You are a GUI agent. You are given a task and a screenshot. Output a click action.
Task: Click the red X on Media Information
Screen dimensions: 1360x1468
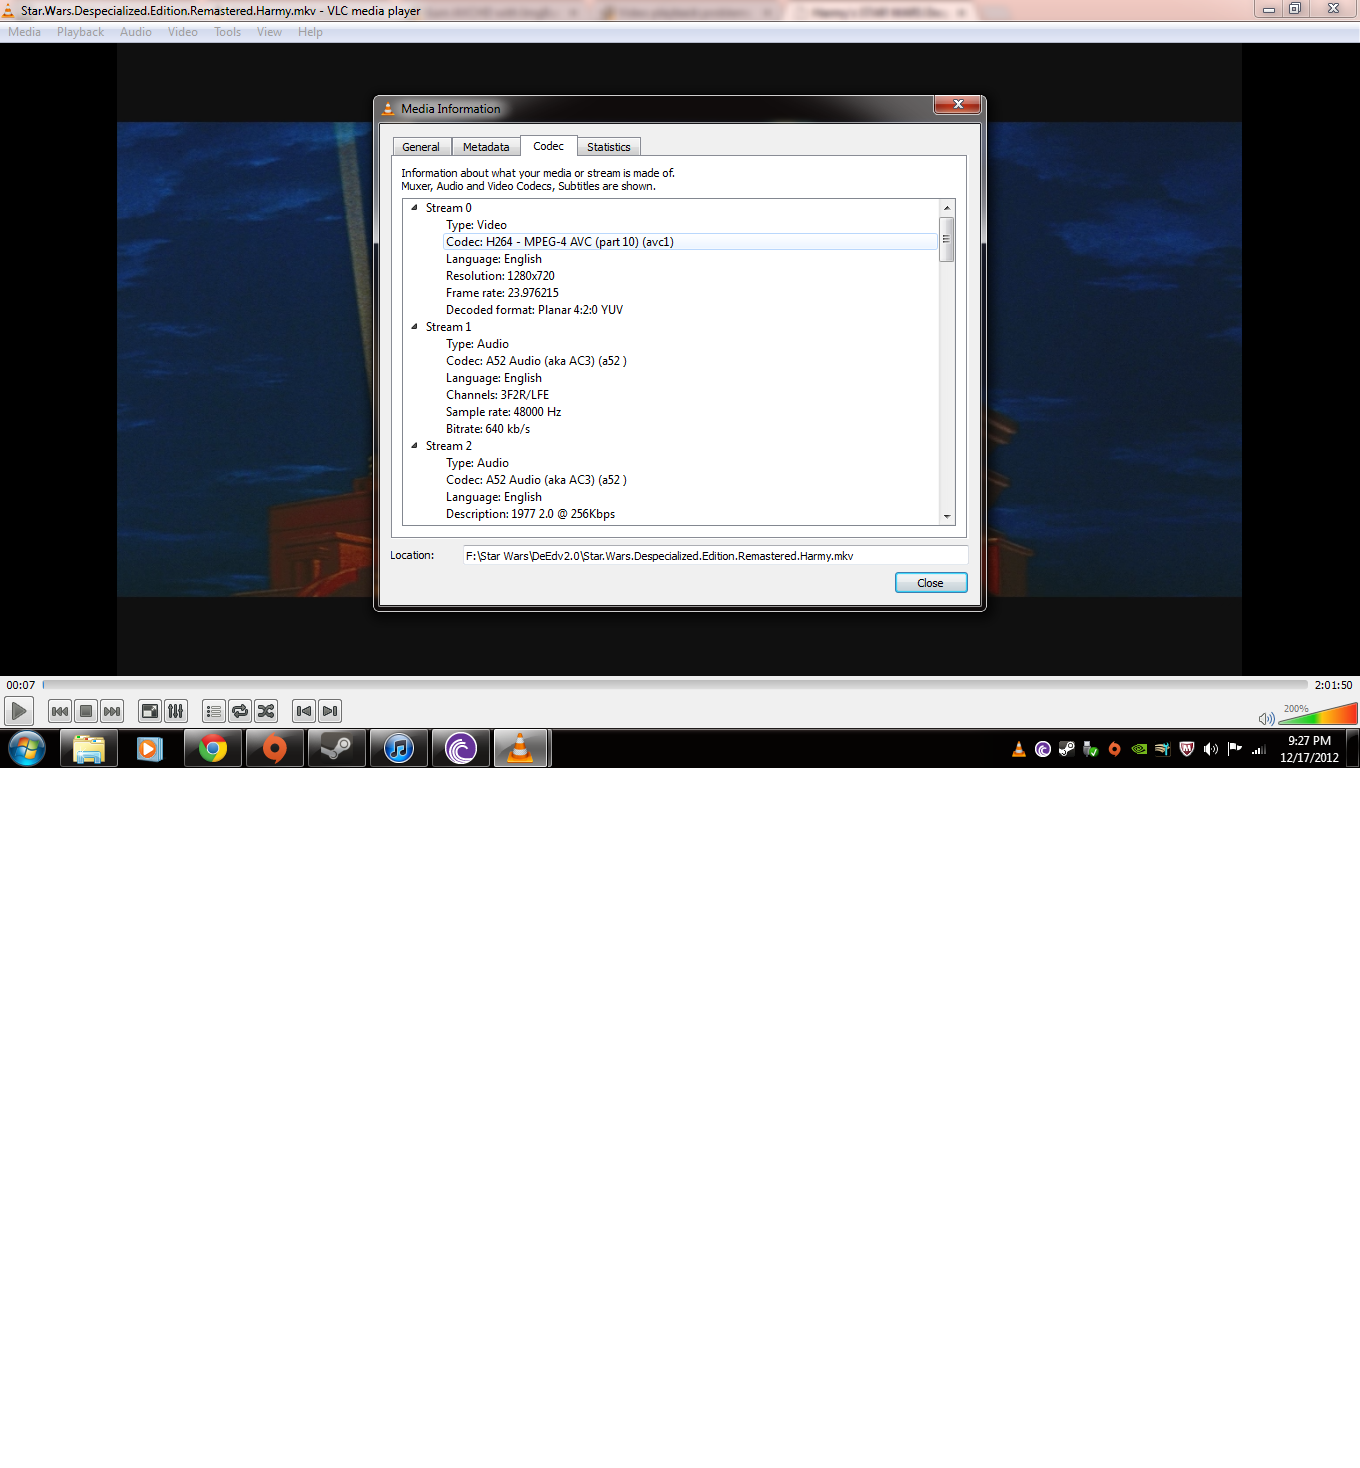pos(957,104)
